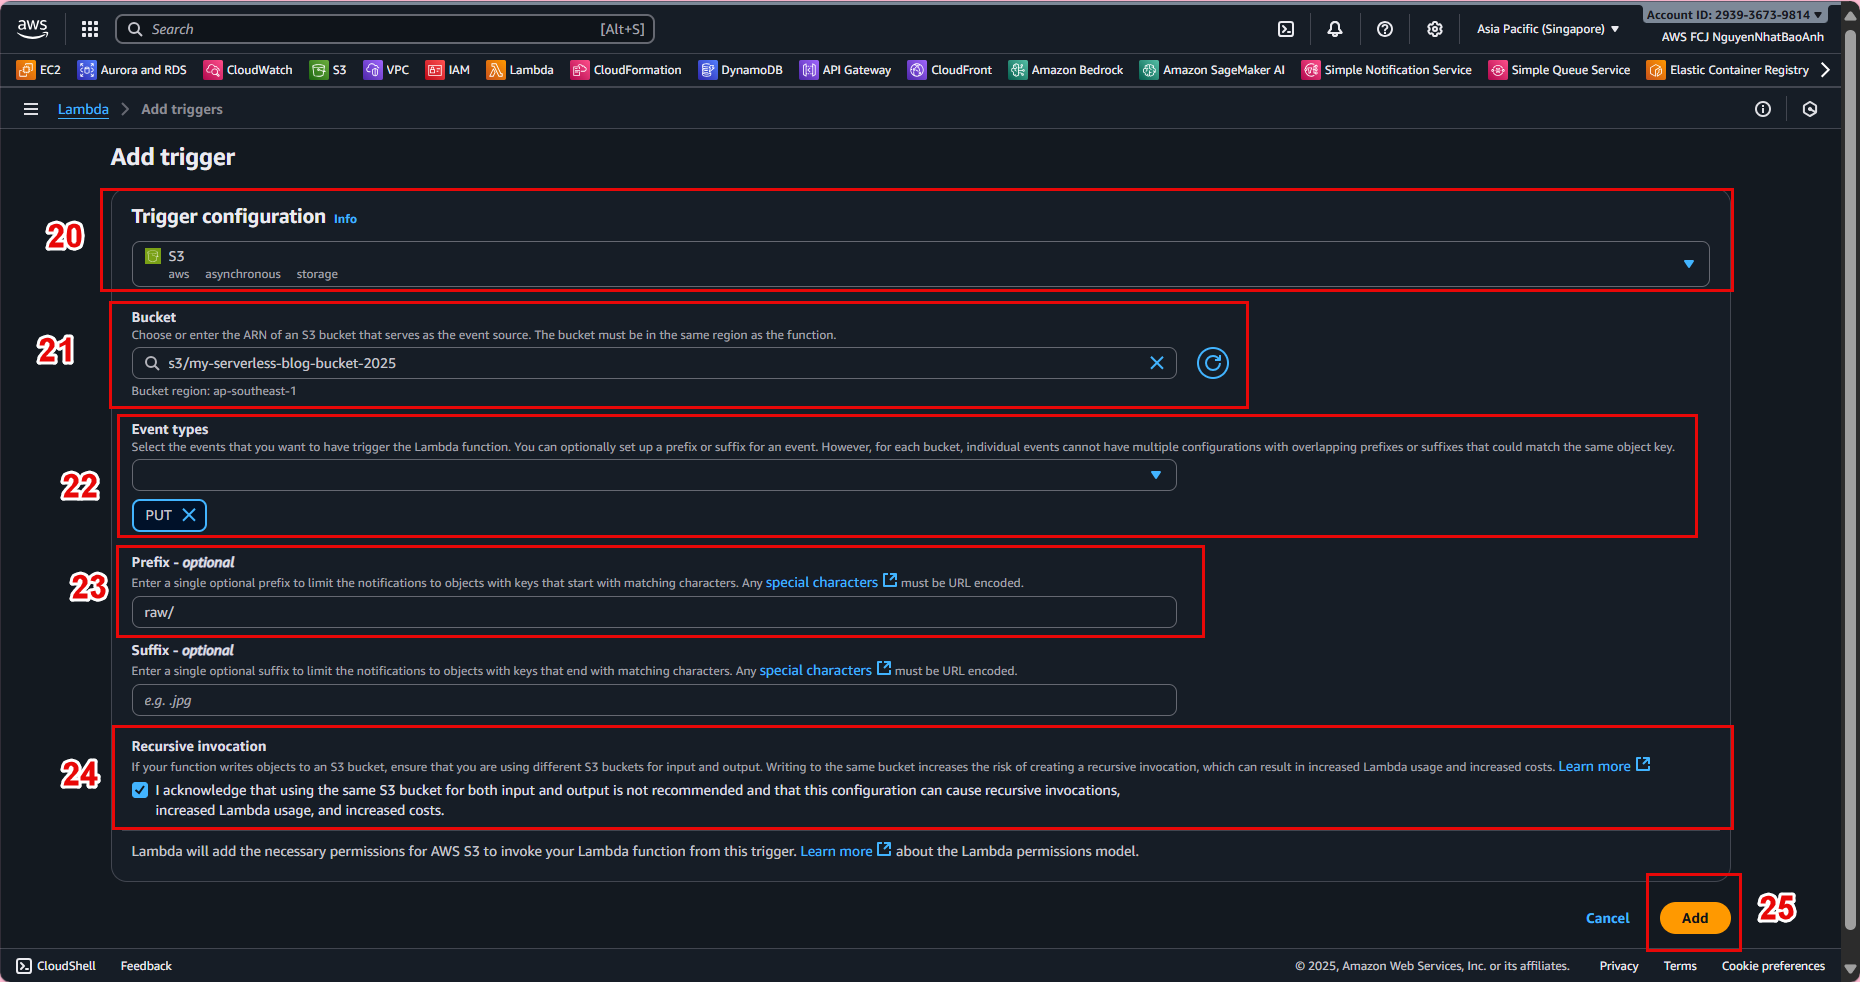Open the page info panel icon
Viewport: 1860px width, 982px height.
(1763, 109)
